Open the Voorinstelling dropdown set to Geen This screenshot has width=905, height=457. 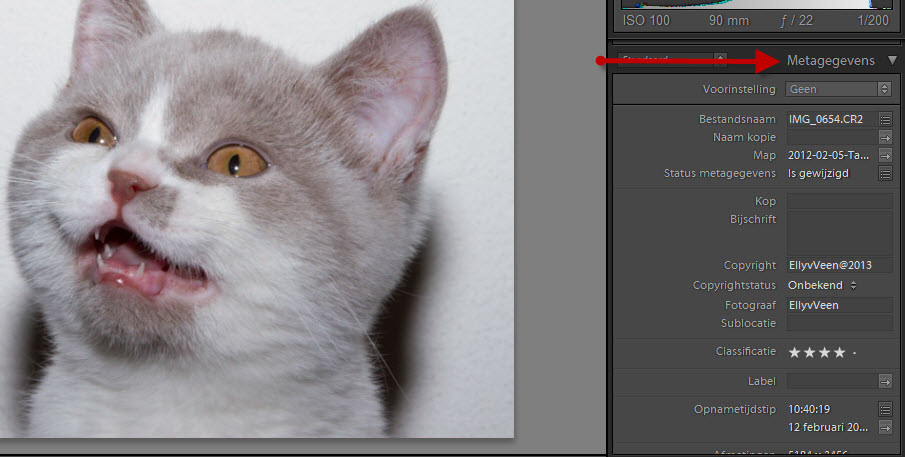(839, 89)
